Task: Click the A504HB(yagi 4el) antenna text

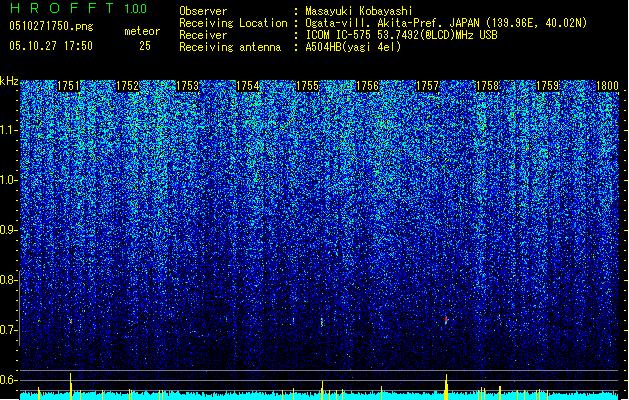Action: pyautogui.click(x=353, y=47)
